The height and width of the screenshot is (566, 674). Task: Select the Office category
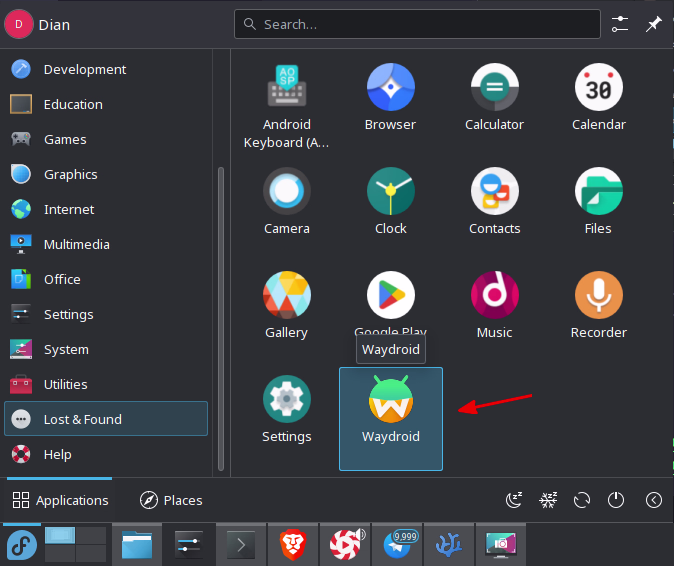point(106,279)
